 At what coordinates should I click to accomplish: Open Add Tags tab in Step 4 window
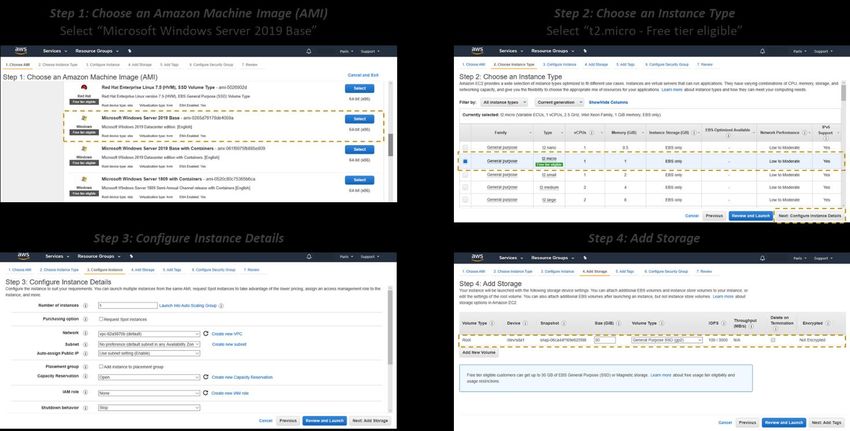626,271
